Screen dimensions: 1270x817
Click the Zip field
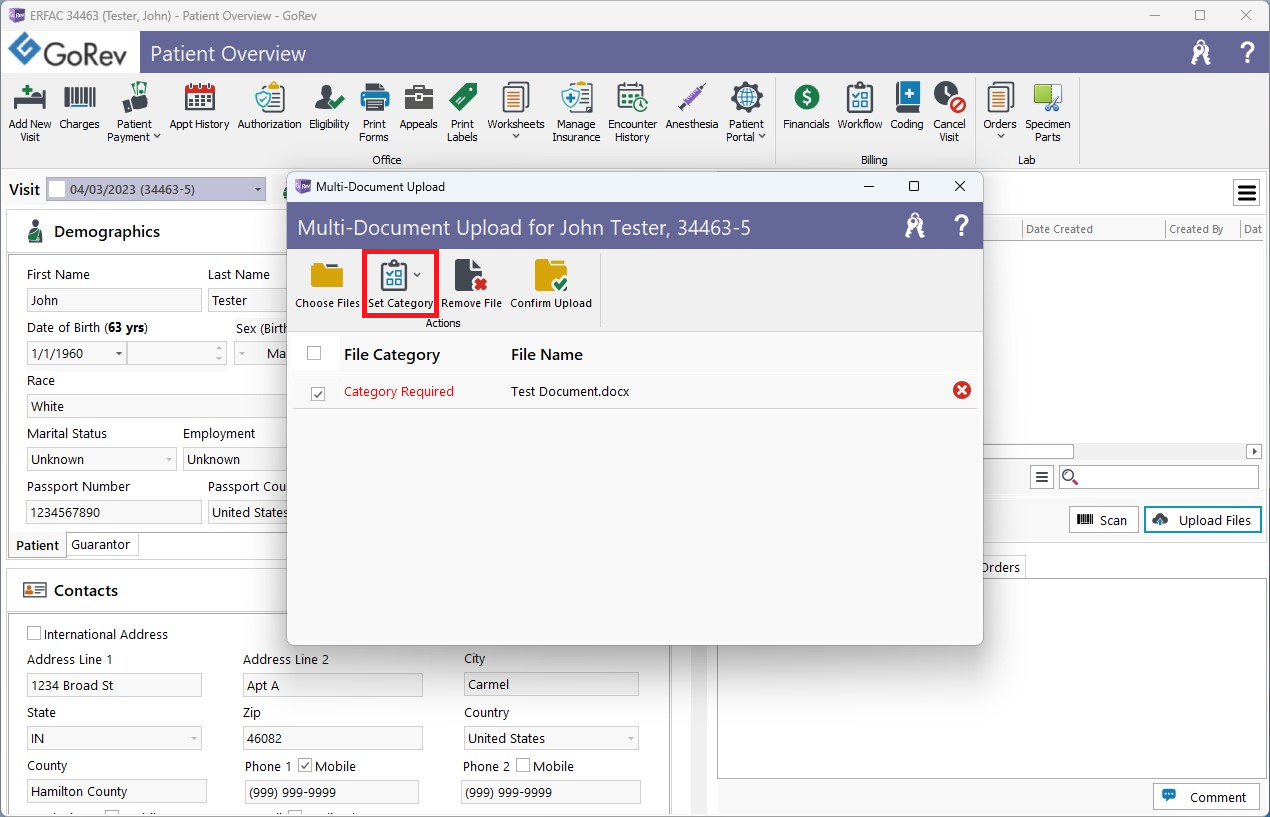coord(333,738)
